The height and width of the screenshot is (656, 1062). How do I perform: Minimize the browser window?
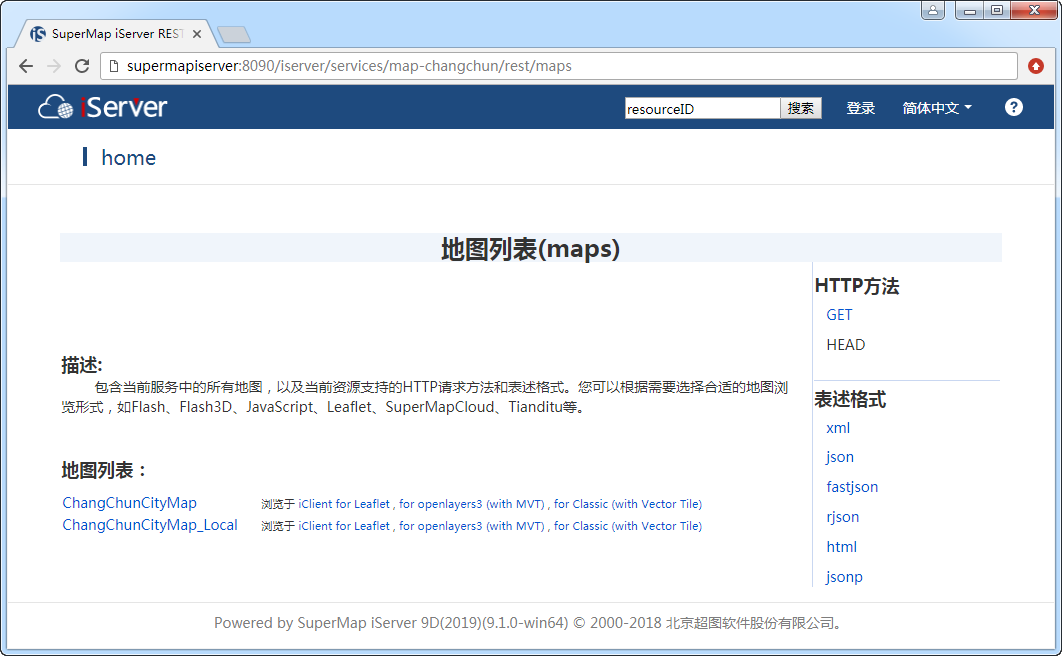pyautogui.click(x=970, y=10)
